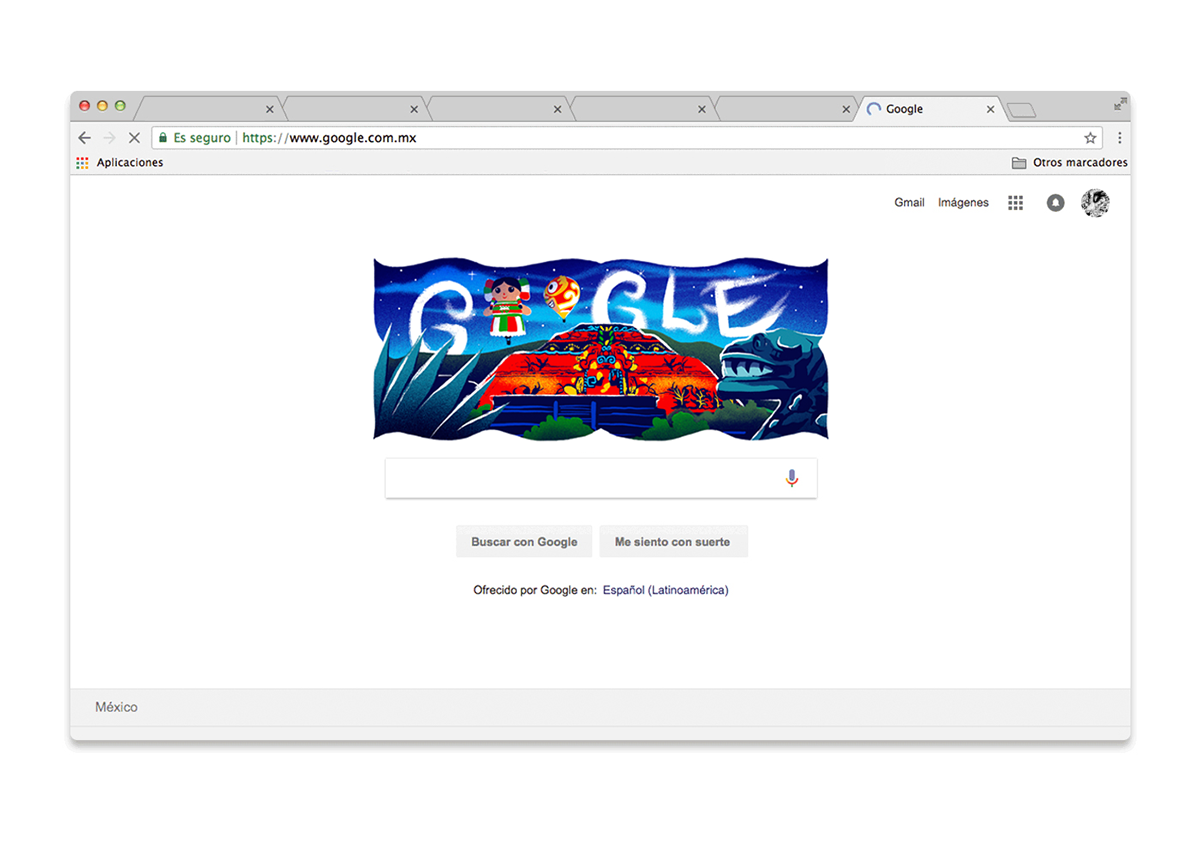Screen dimensions: 1200x861
Task: Click the Buscar con Google button
Action: click(524, 542)
